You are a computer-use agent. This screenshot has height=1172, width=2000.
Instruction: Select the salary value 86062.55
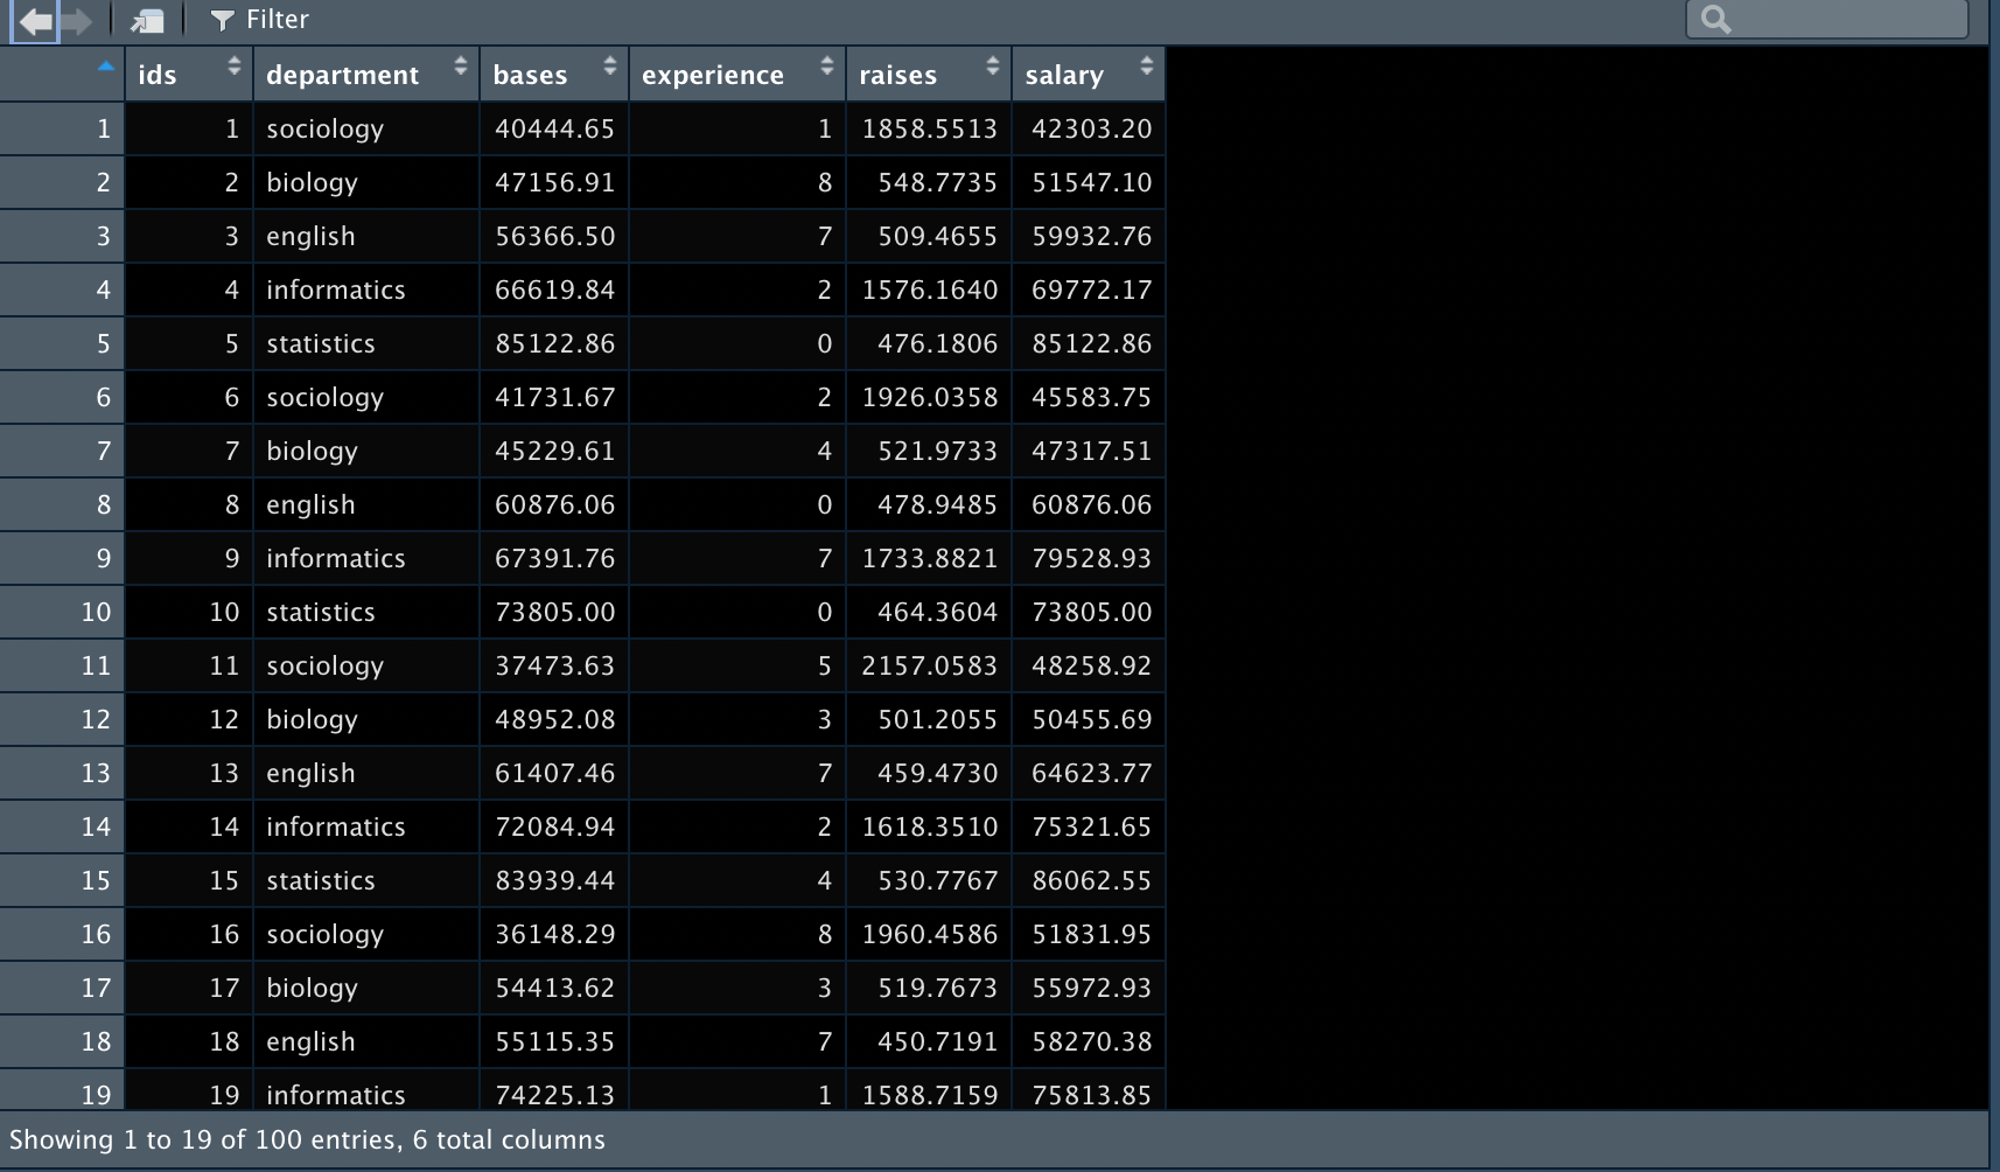coord(1091,881)
